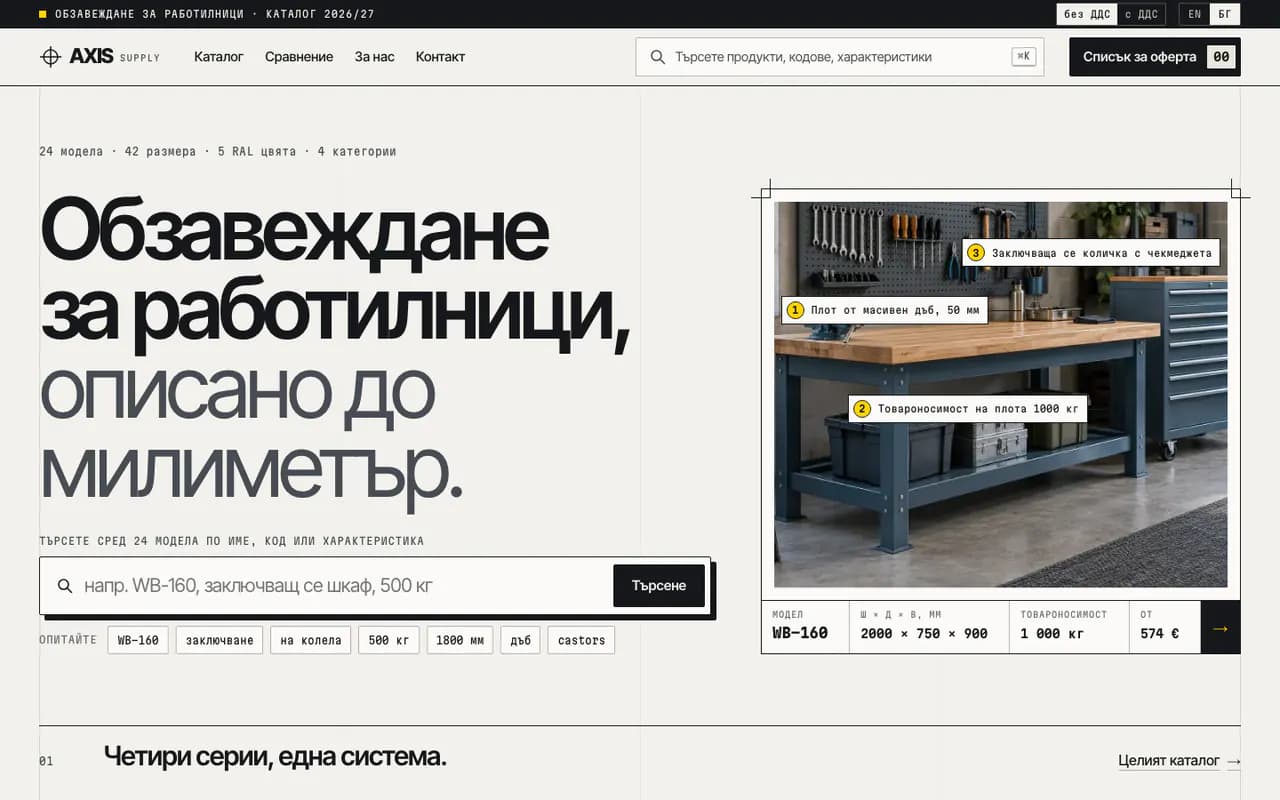
Task: Click the AXIS crosshair logo icon
Action: click(50, 57)
